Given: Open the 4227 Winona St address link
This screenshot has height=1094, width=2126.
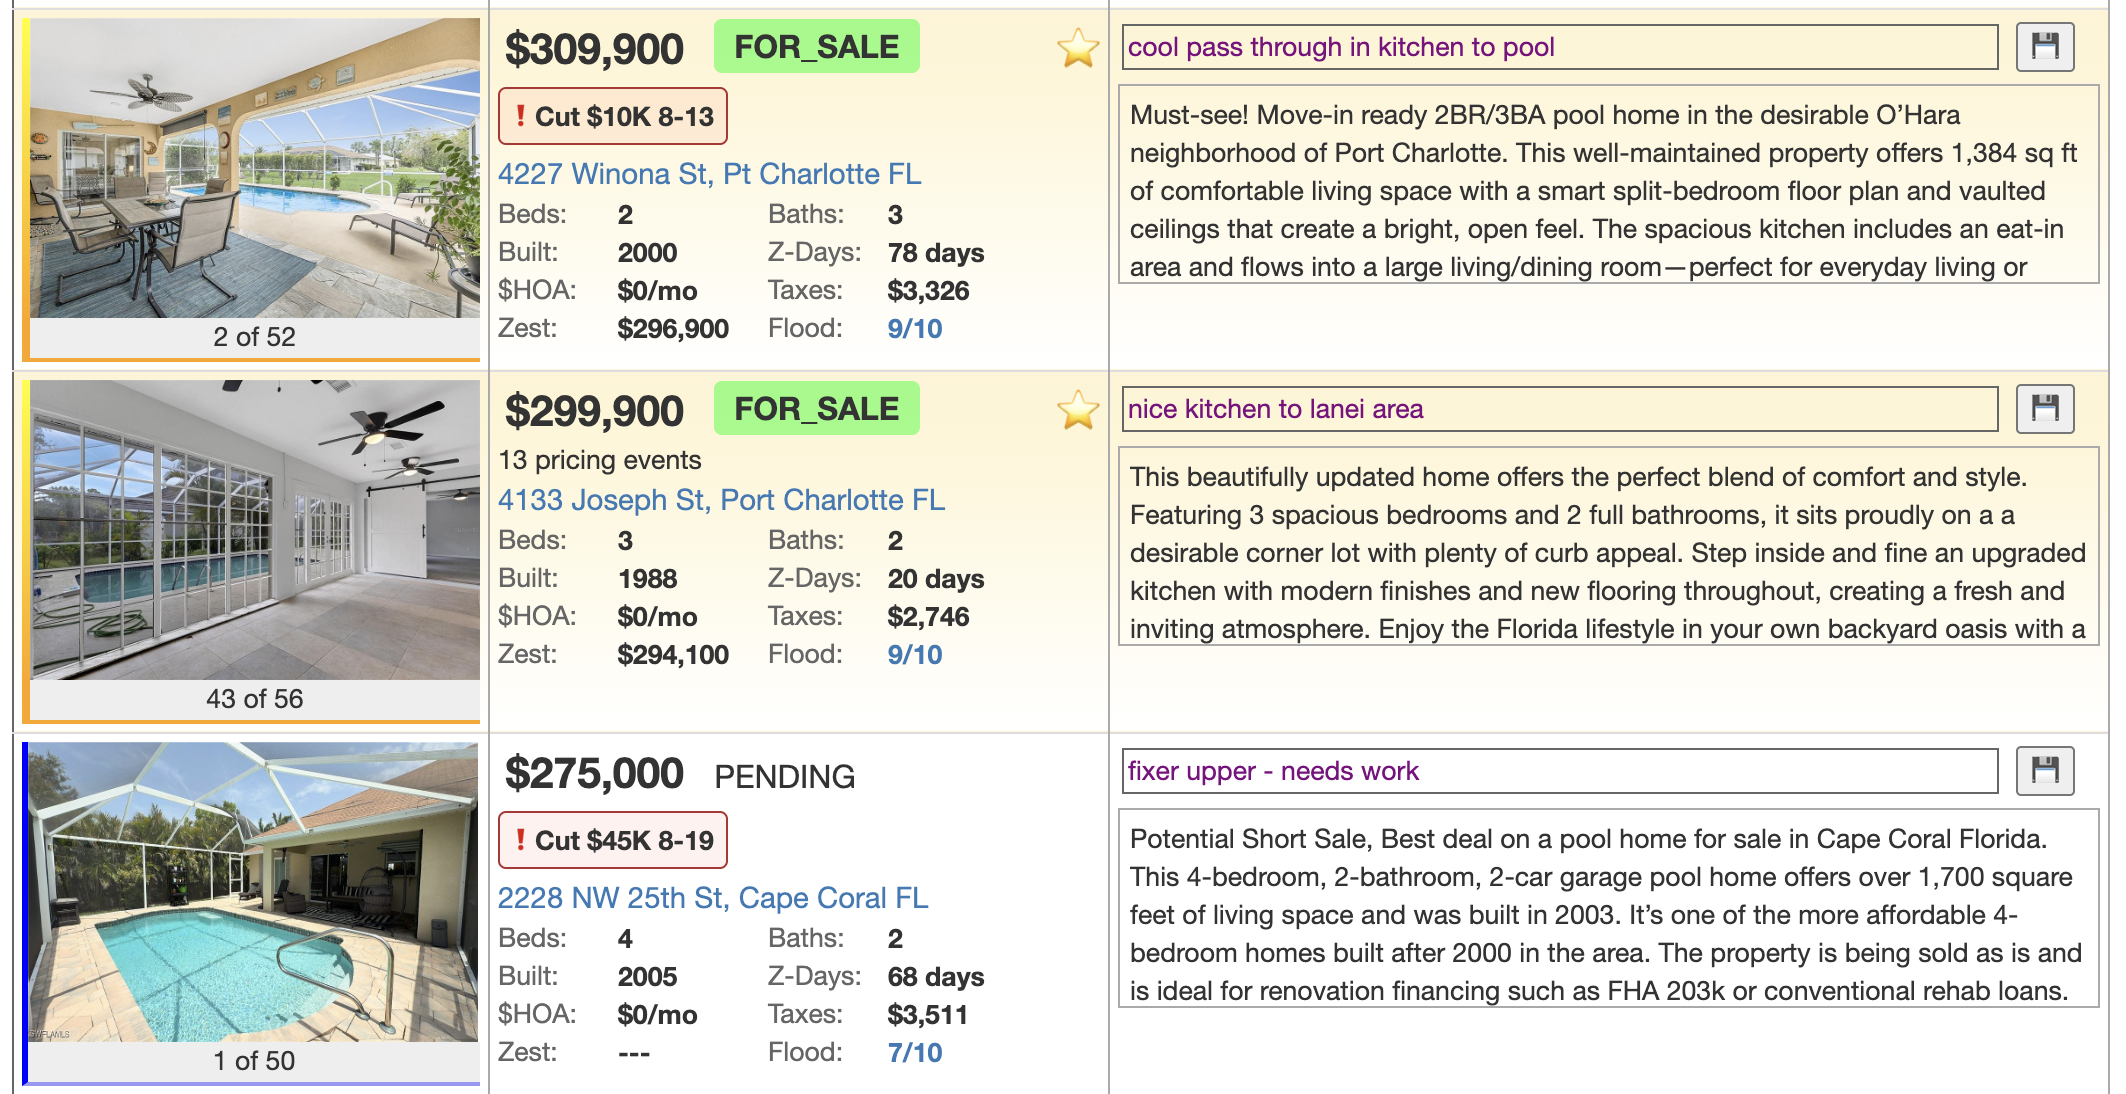Looking at the screenshot, I should tap(709, 174).
